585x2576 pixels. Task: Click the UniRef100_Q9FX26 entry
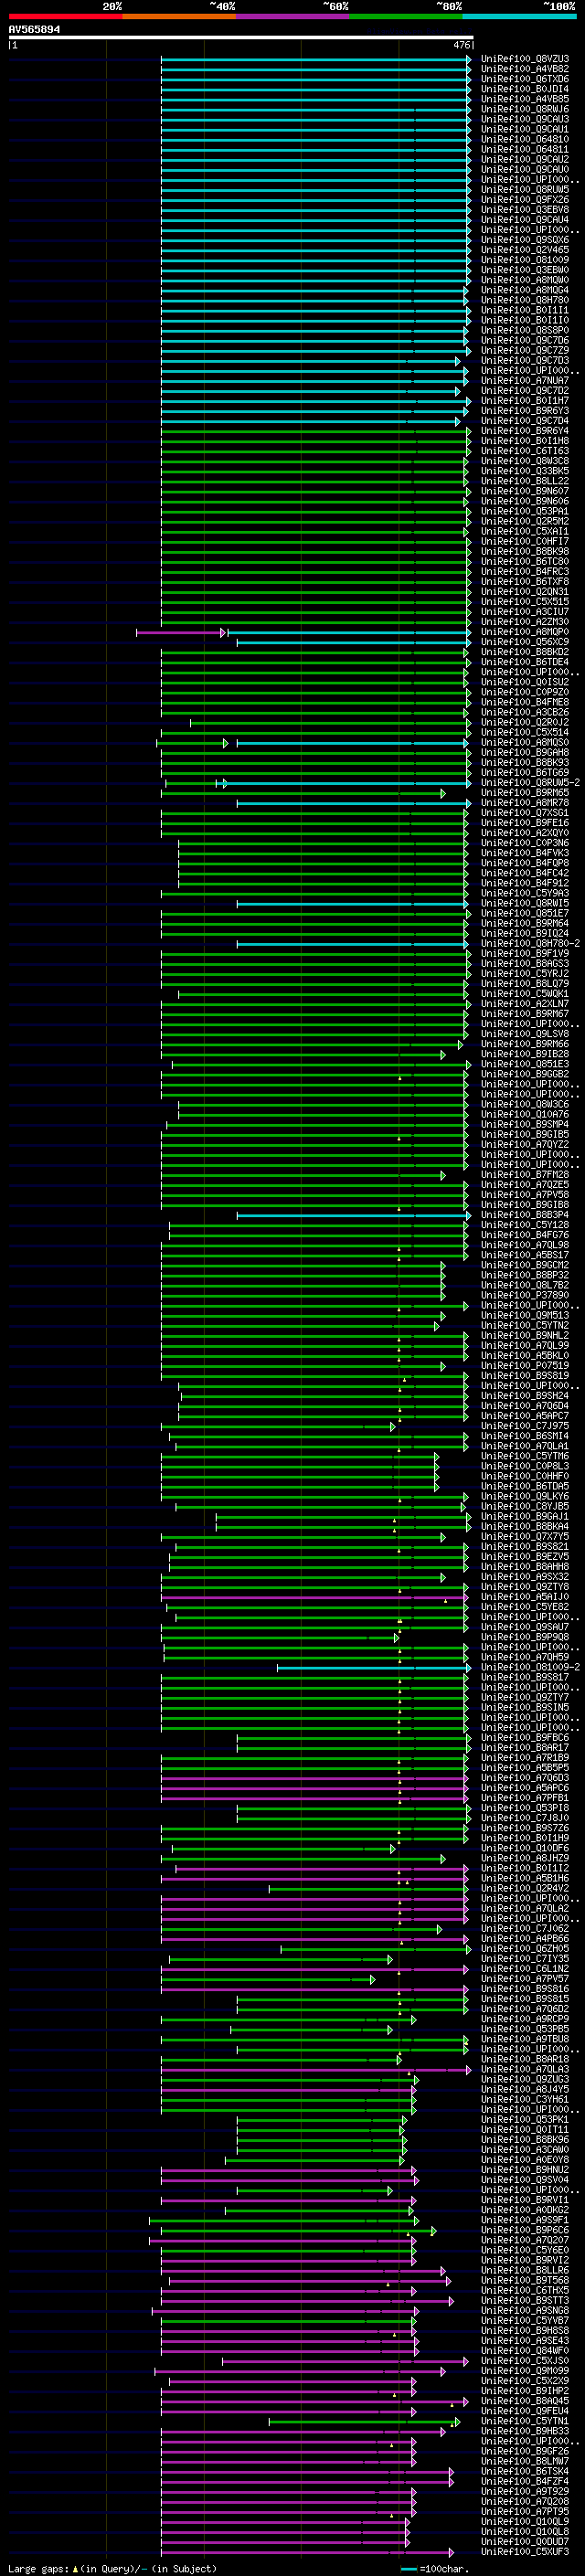pos(525,200)
